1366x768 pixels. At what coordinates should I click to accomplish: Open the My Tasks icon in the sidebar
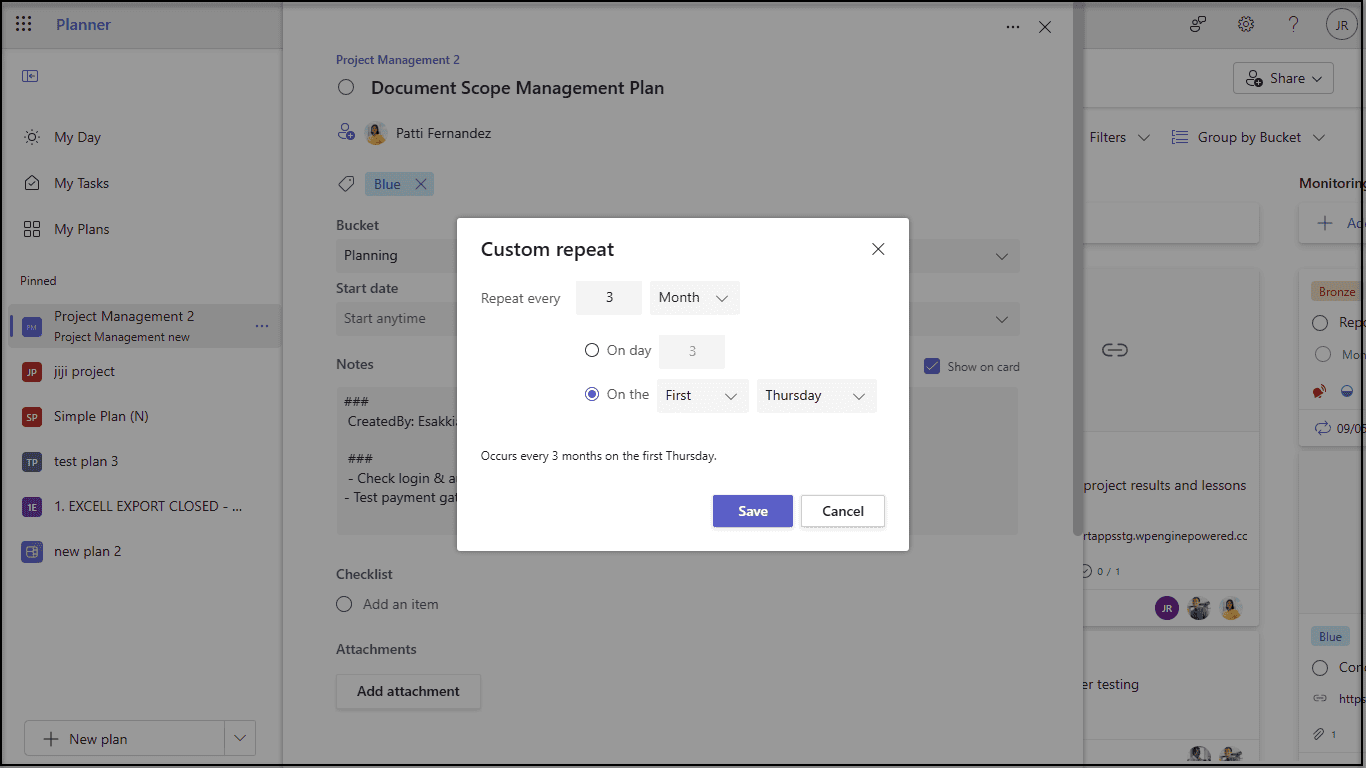click(x=32, y=183)
